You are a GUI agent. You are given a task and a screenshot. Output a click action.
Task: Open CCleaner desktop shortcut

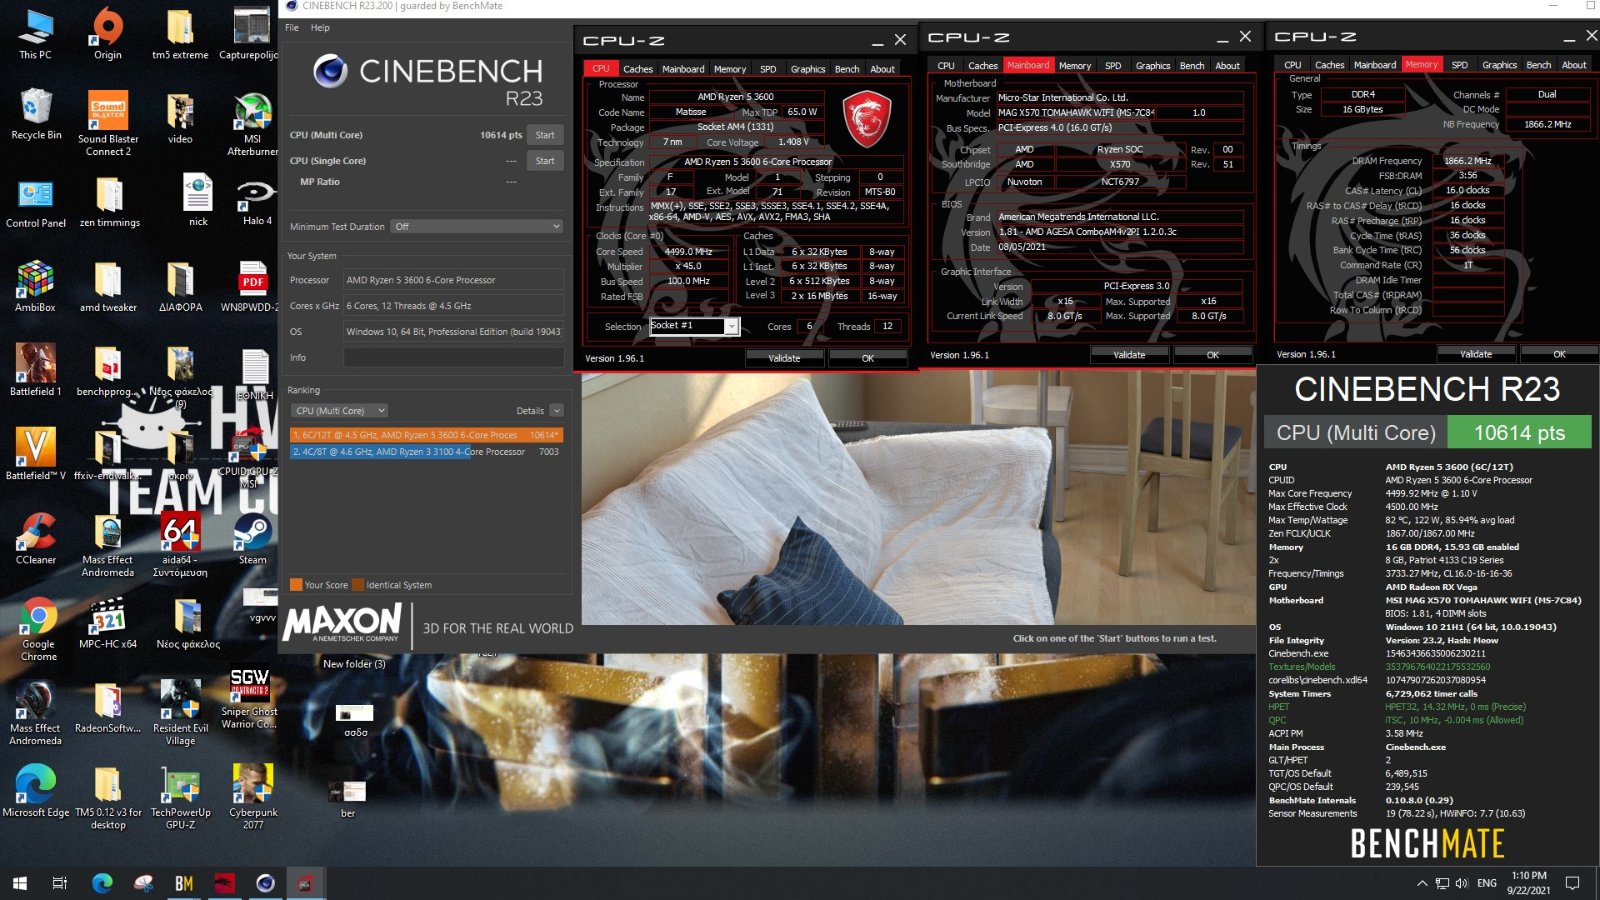(x=36, y=539)
